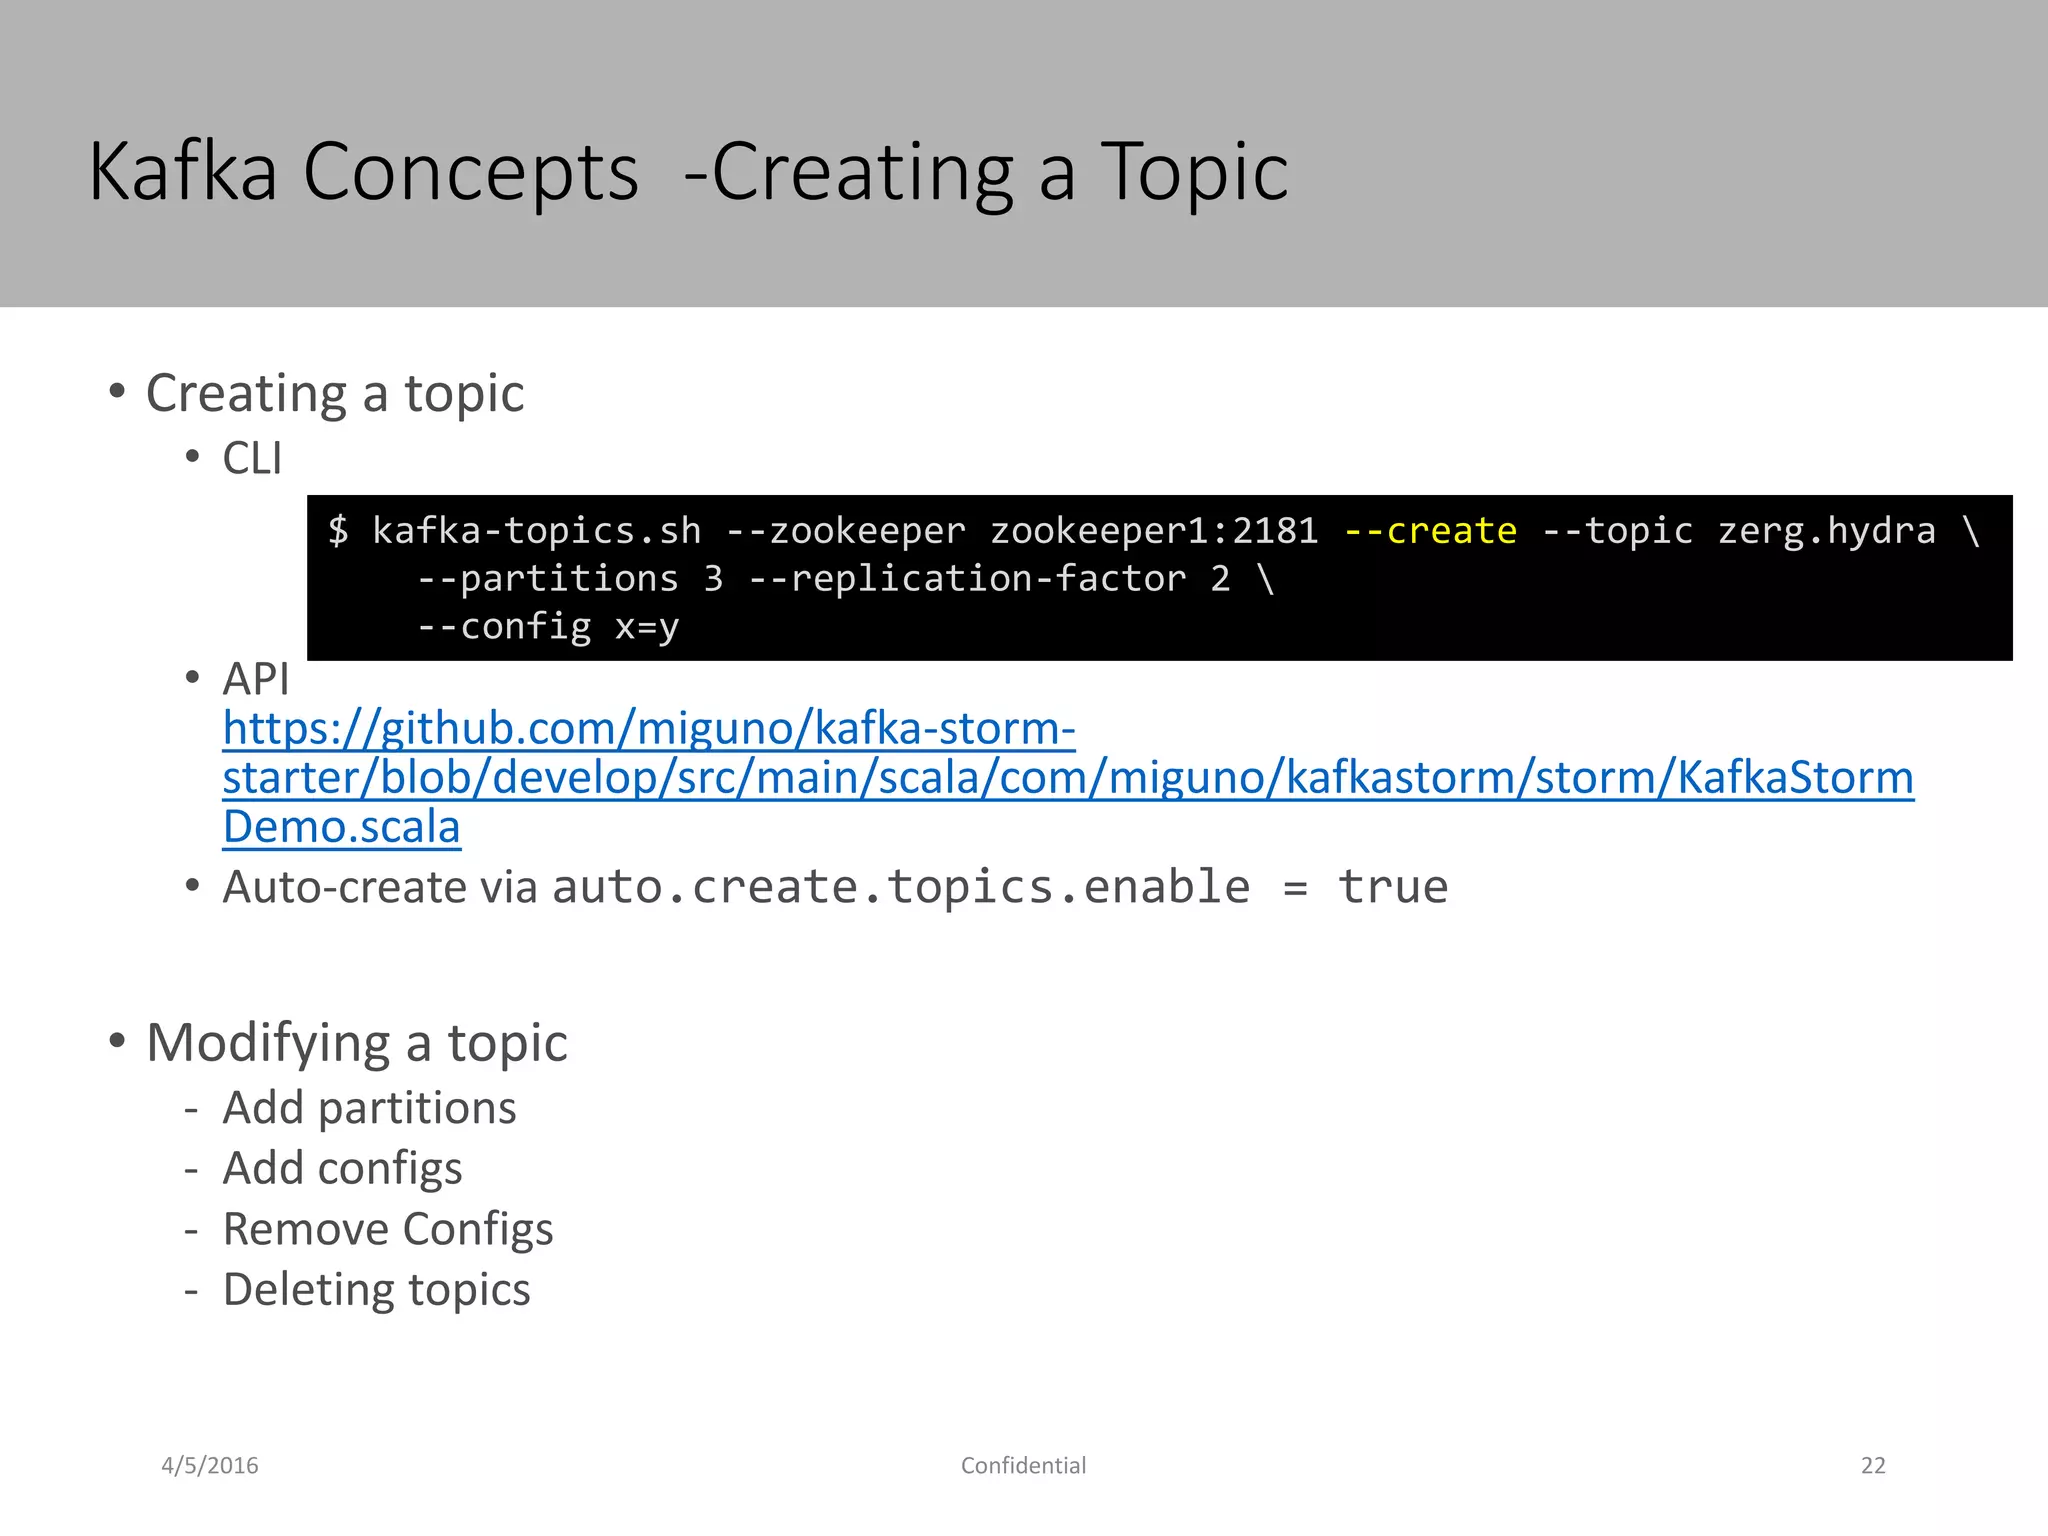Viewport: 2048px width, 1536px height.
Task: Click the auto.create.topics.enable text
Action: 900,887
